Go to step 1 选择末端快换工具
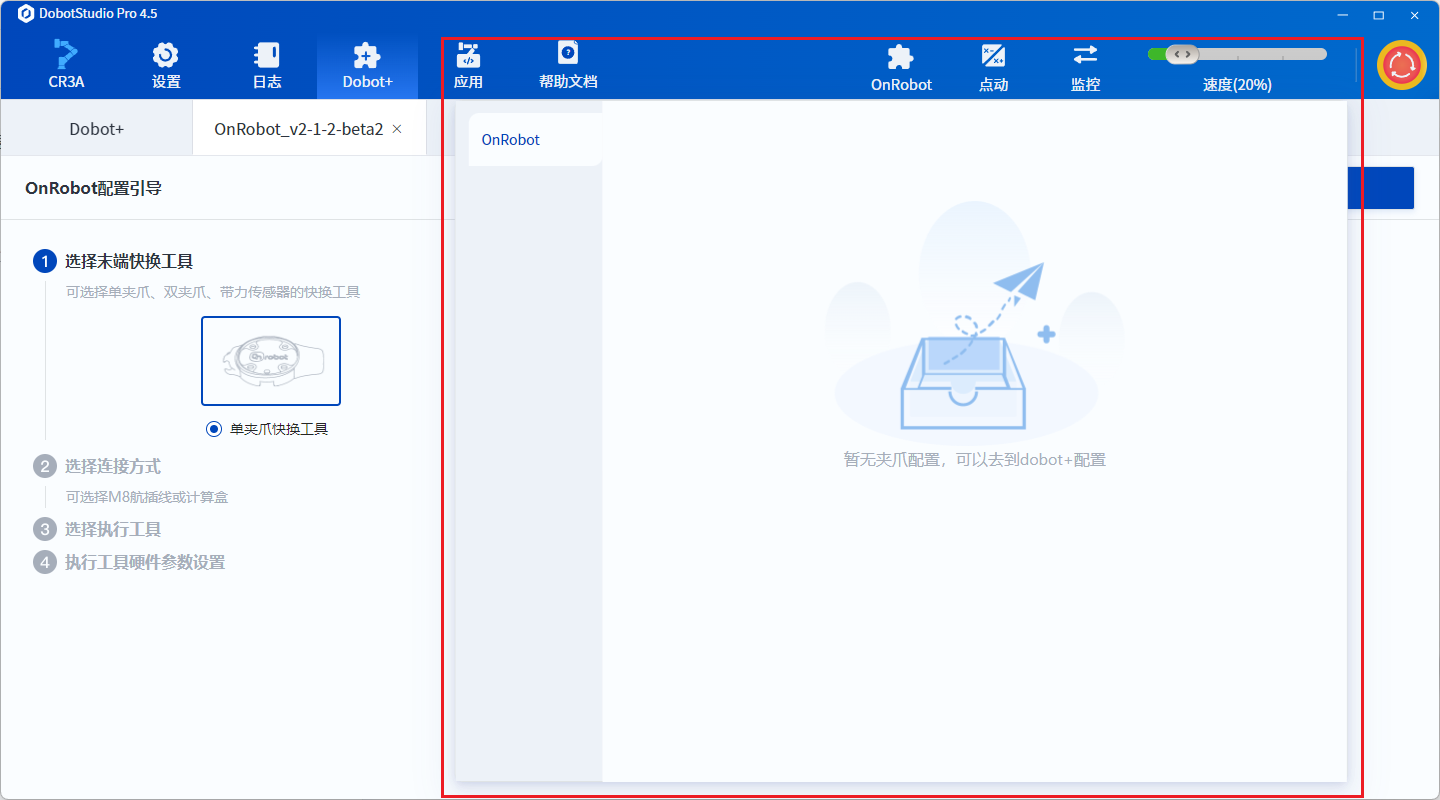This screenshot has height=800, width=1440. pos(129,262)
